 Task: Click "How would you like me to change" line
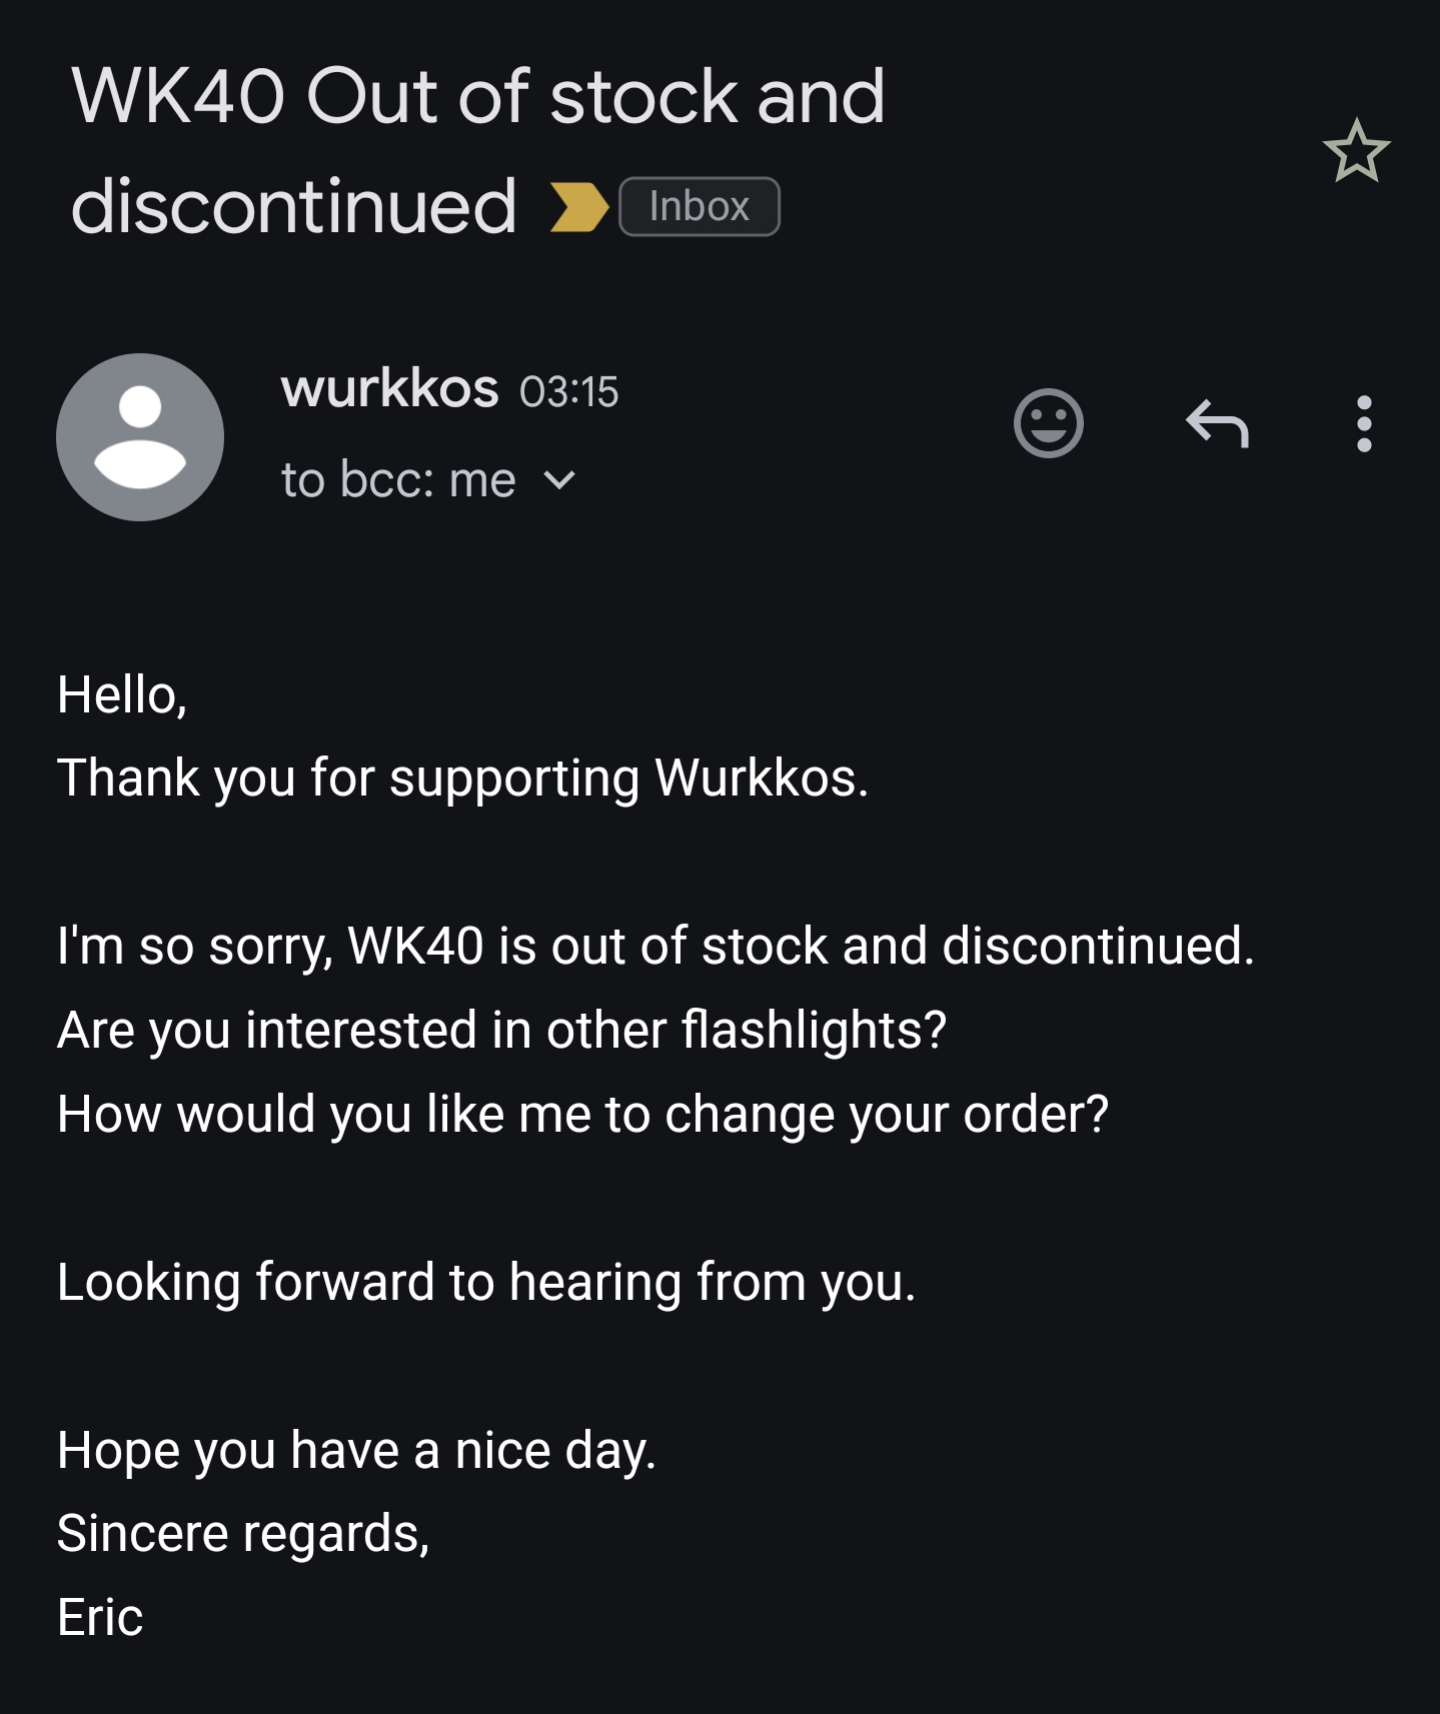pos(582,1113)
